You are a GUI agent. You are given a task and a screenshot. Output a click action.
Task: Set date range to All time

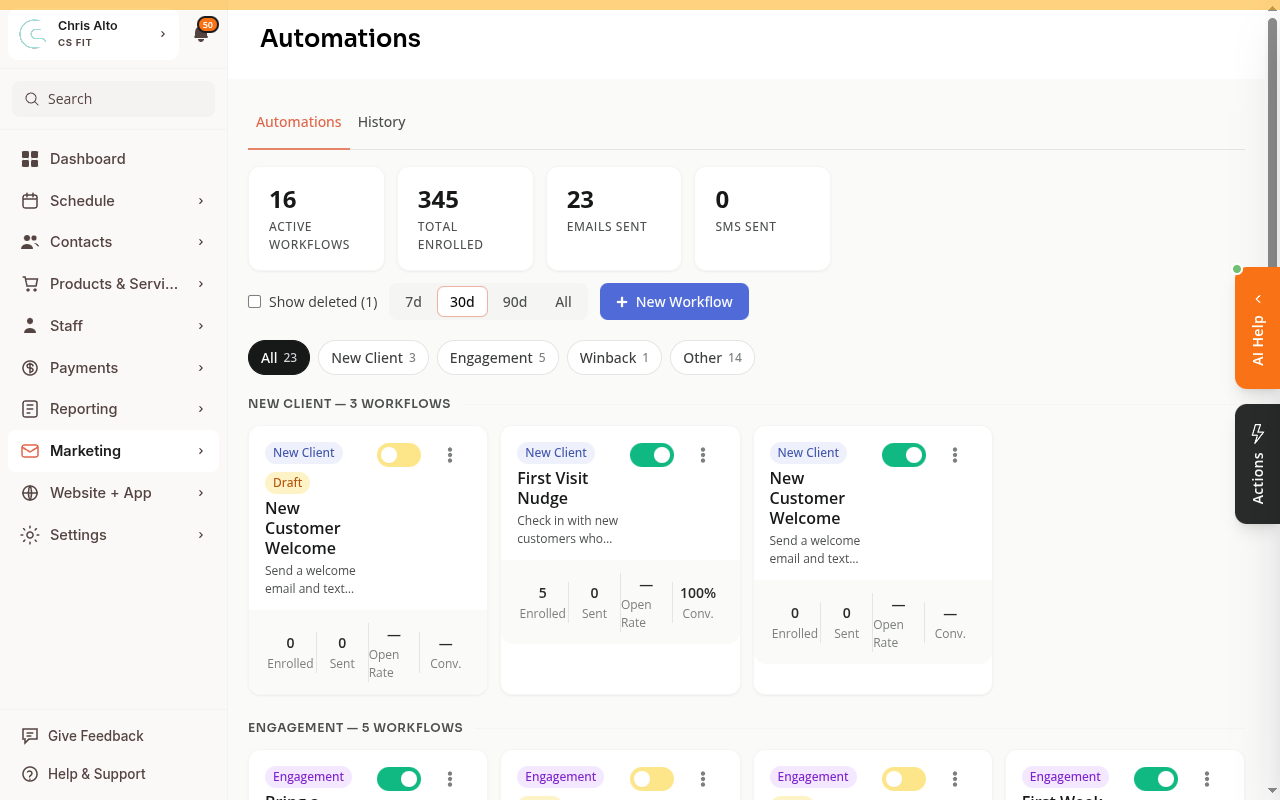[563, 302]
